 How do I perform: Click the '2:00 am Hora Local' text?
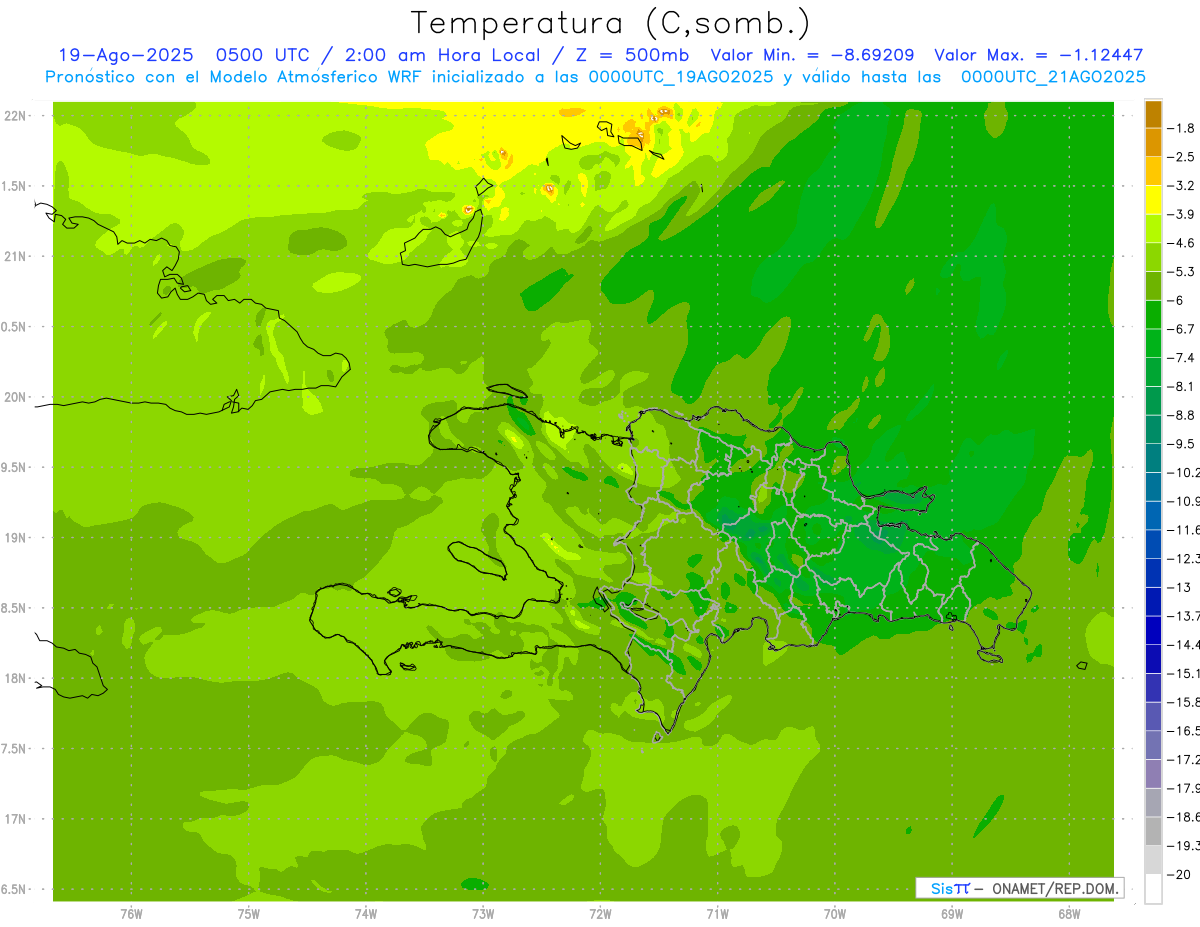pos(441,56)
